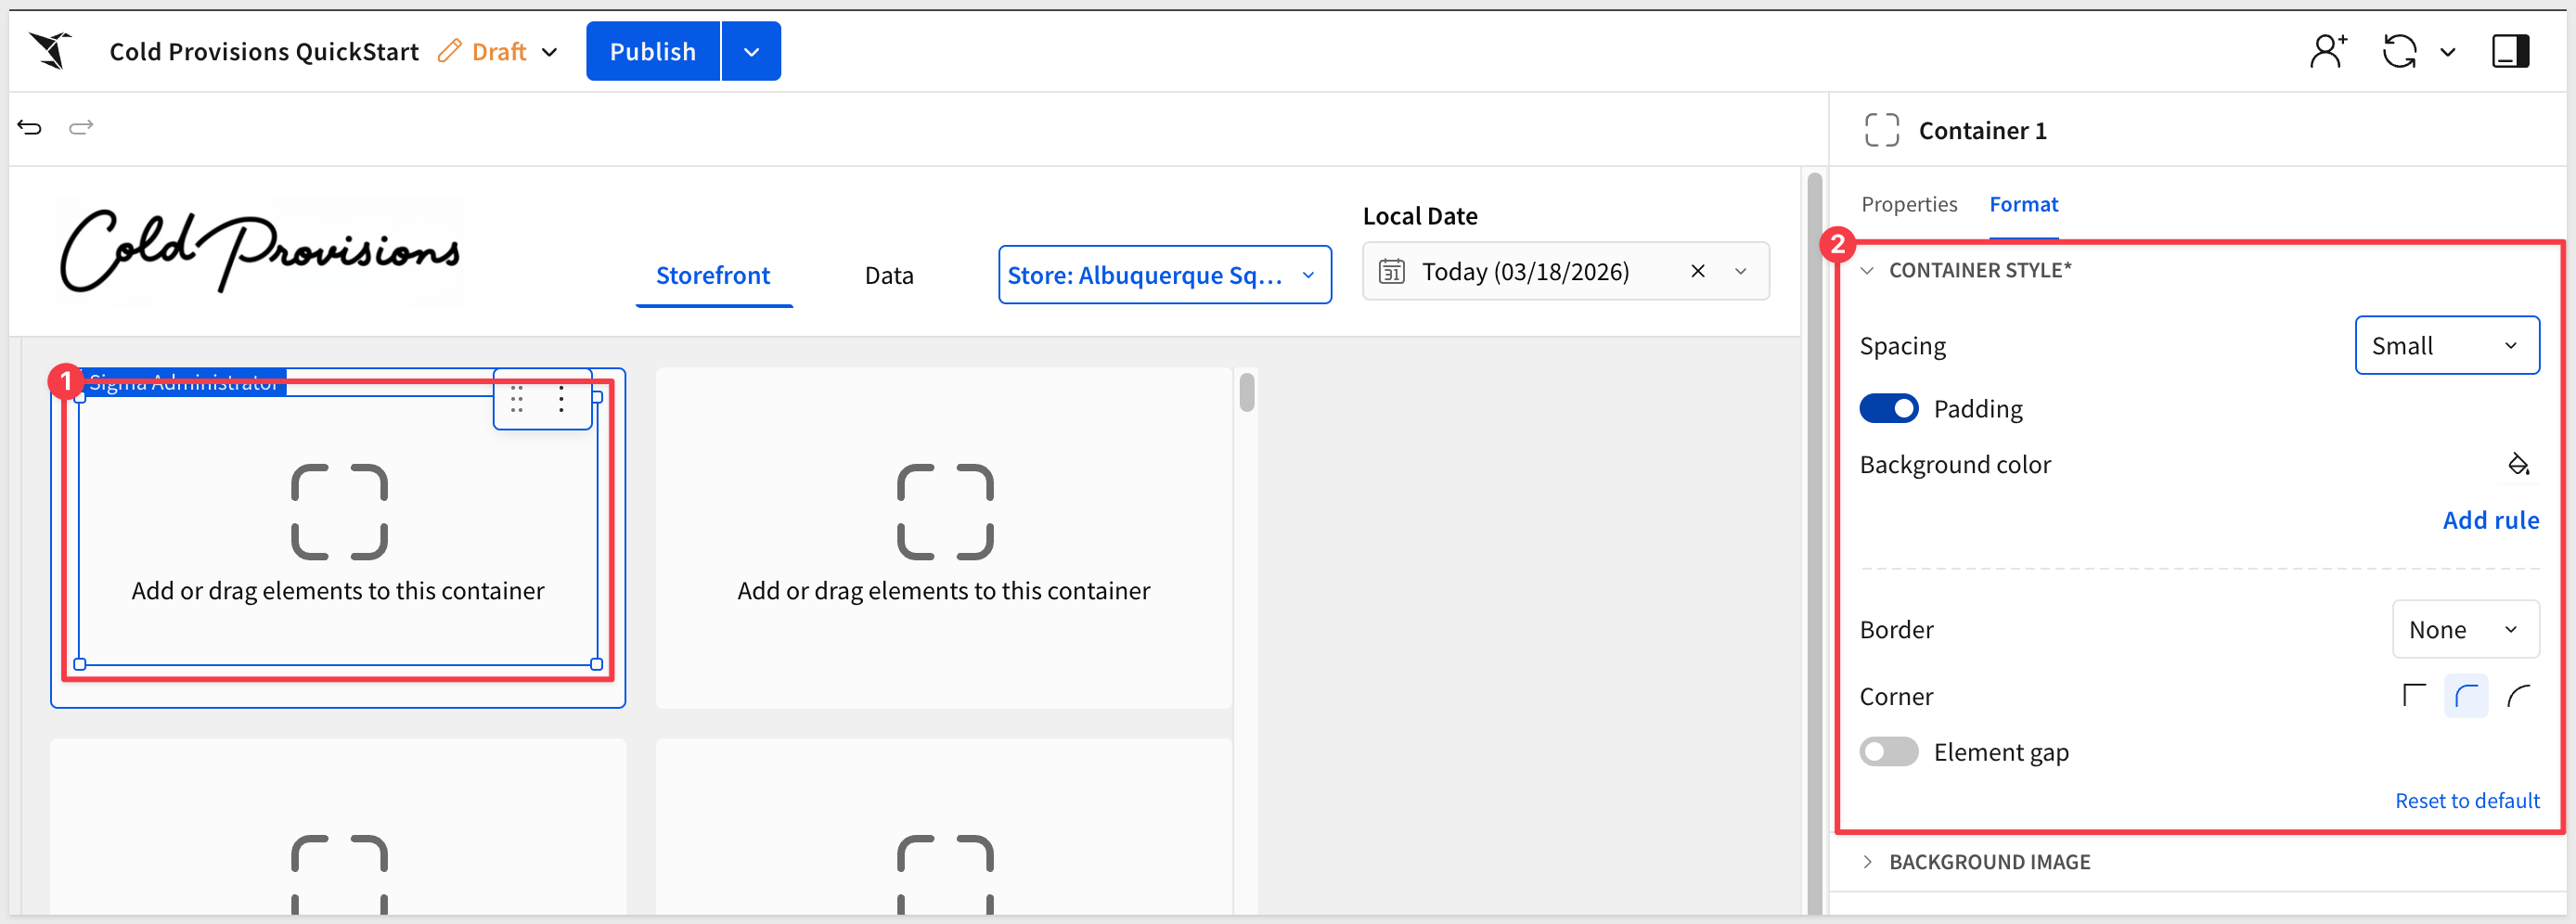Open the share user icon
This screenshot has width=2576, height=924.
coord(2327,50)
